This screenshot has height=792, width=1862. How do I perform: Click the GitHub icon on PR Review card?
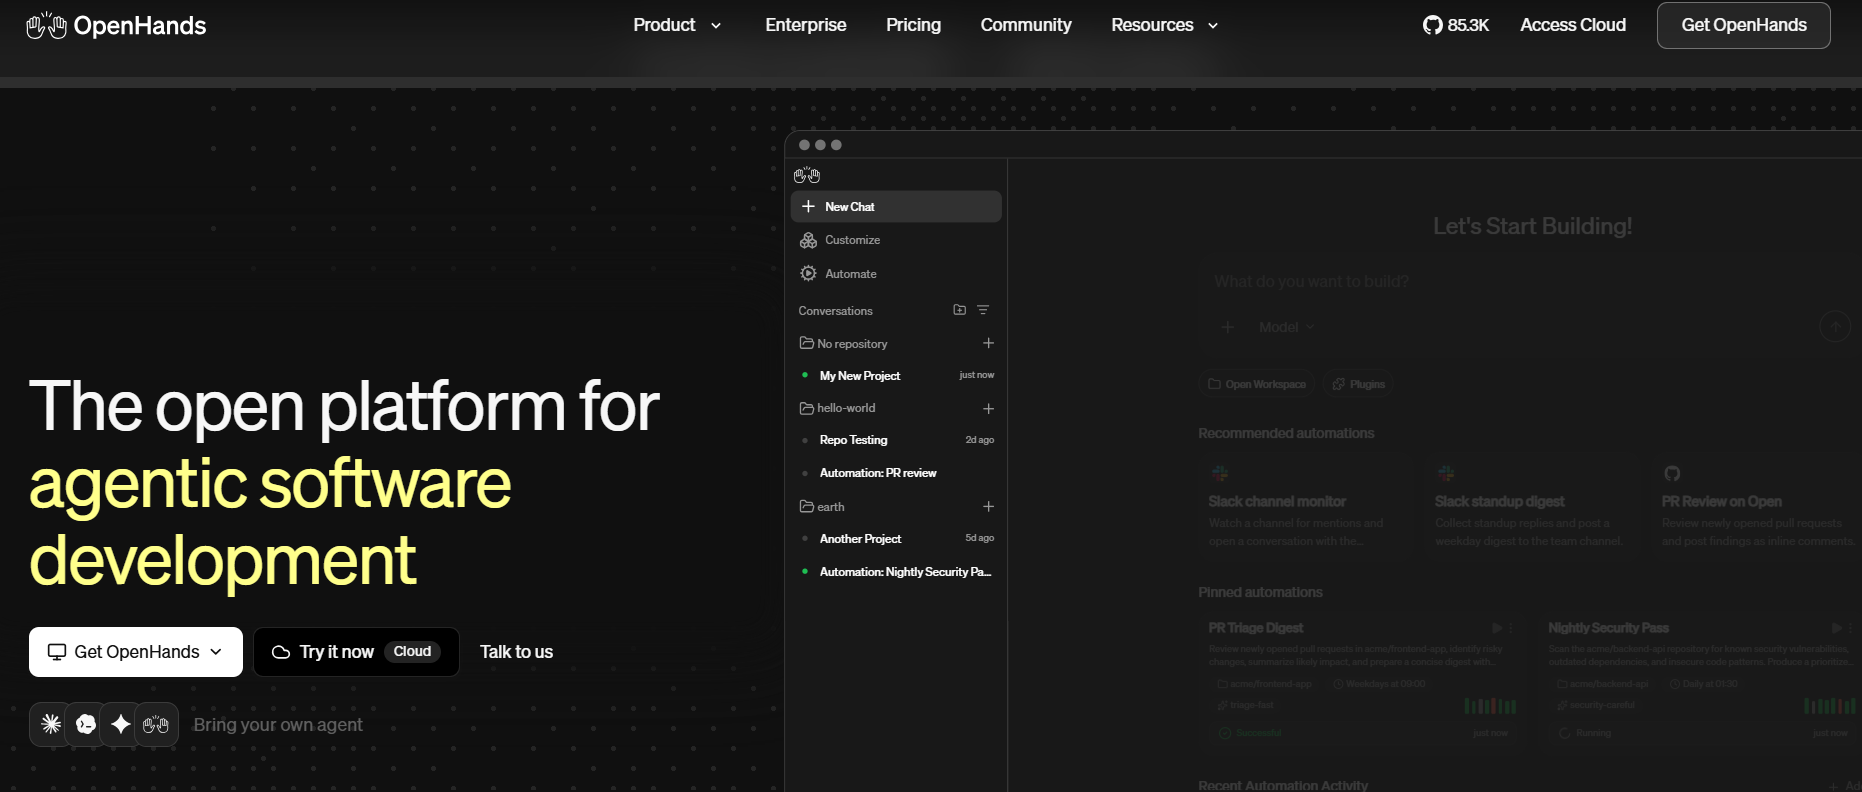(1672, 473)
